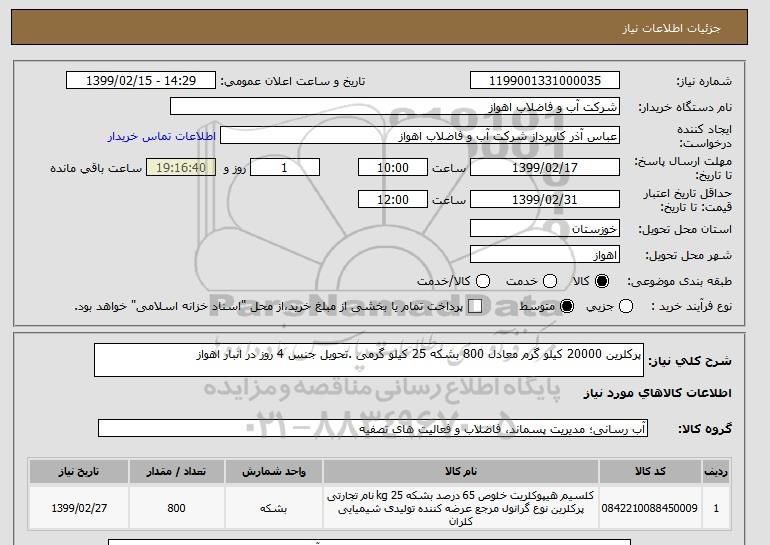Click the شهر محل تحویل label
Viewport: 770px width, 545px height.
pos(688,255)
